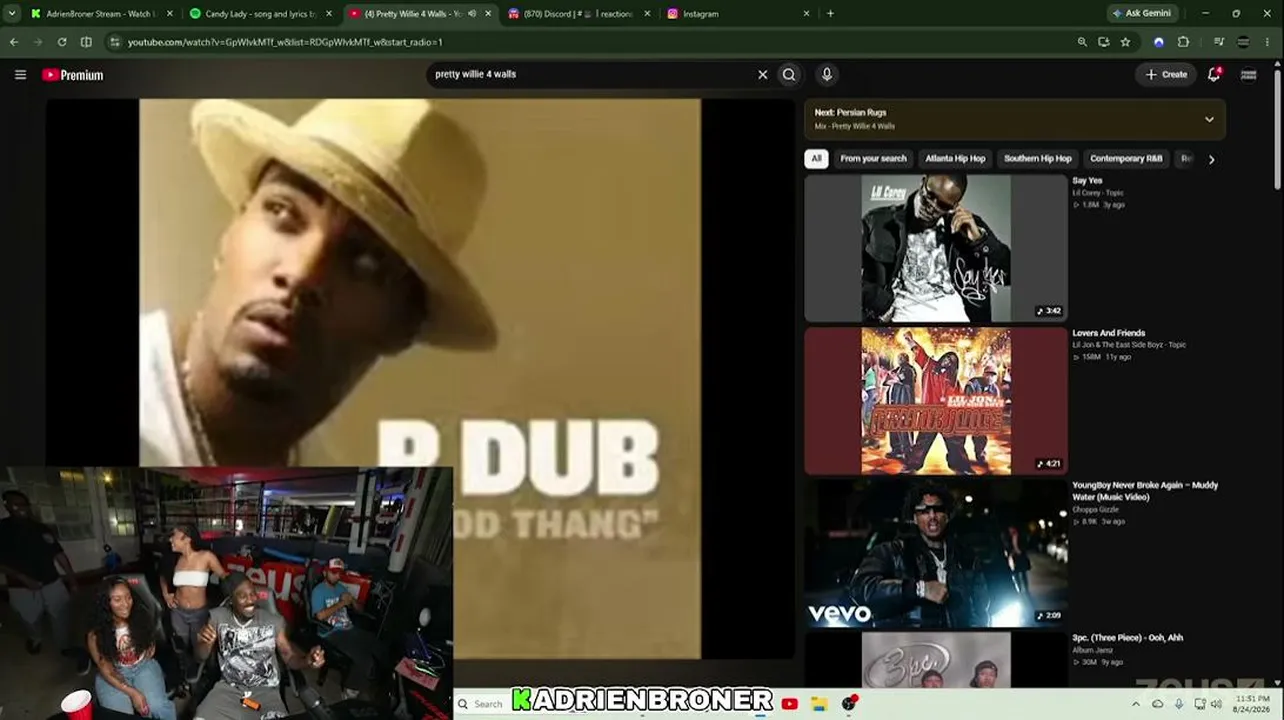
Task: Open the YouTube guide hamburger menu
Action: (x=20, y=75)
